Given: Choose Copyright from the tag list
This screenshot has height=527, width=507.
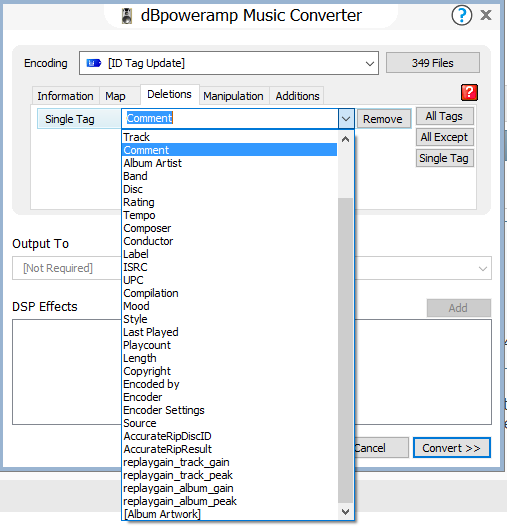Looking at the screenshot, I should (229, 371).
